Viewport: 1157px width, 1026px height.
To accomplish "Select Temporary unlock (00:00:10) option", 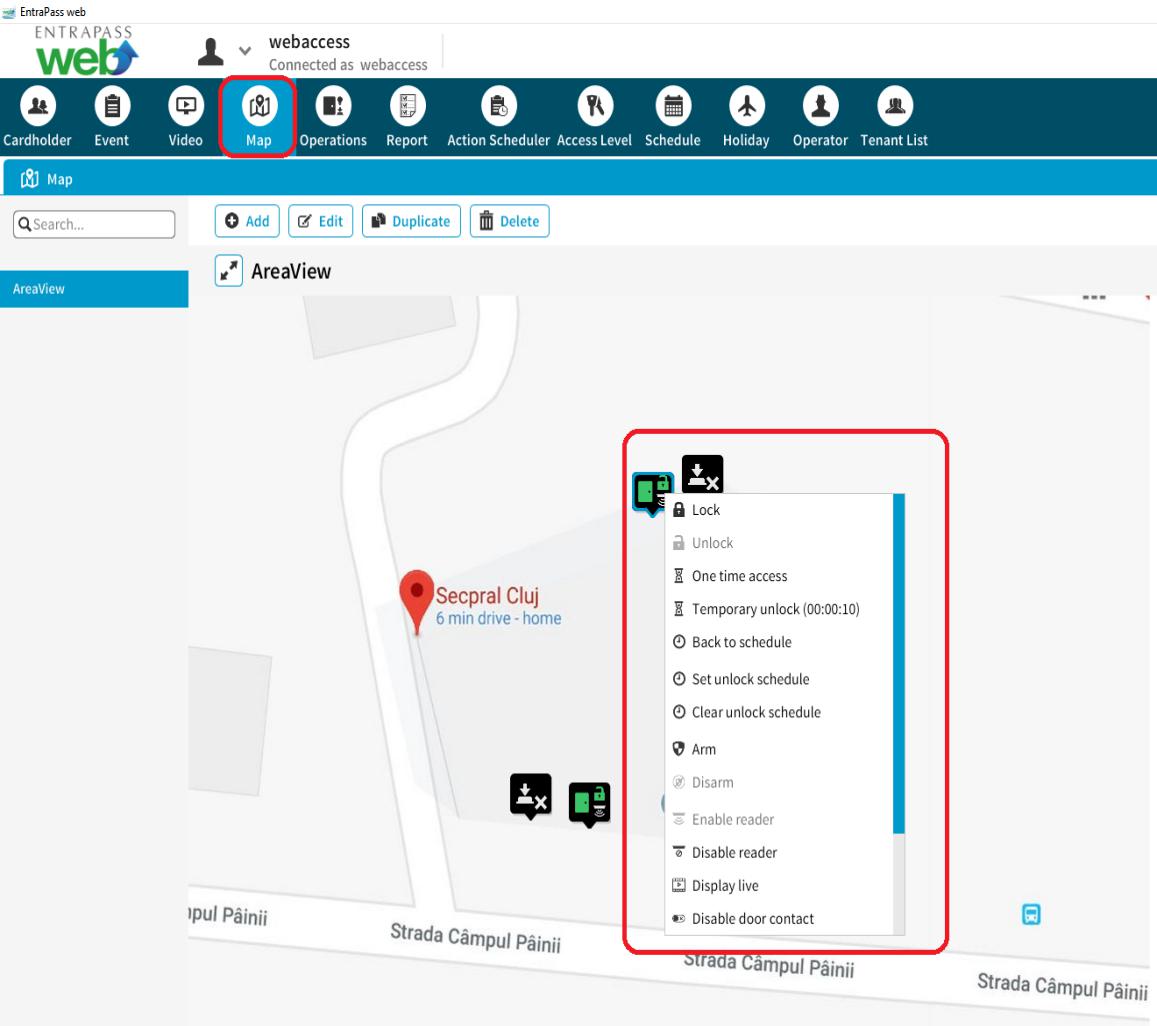I will [775, 609].
